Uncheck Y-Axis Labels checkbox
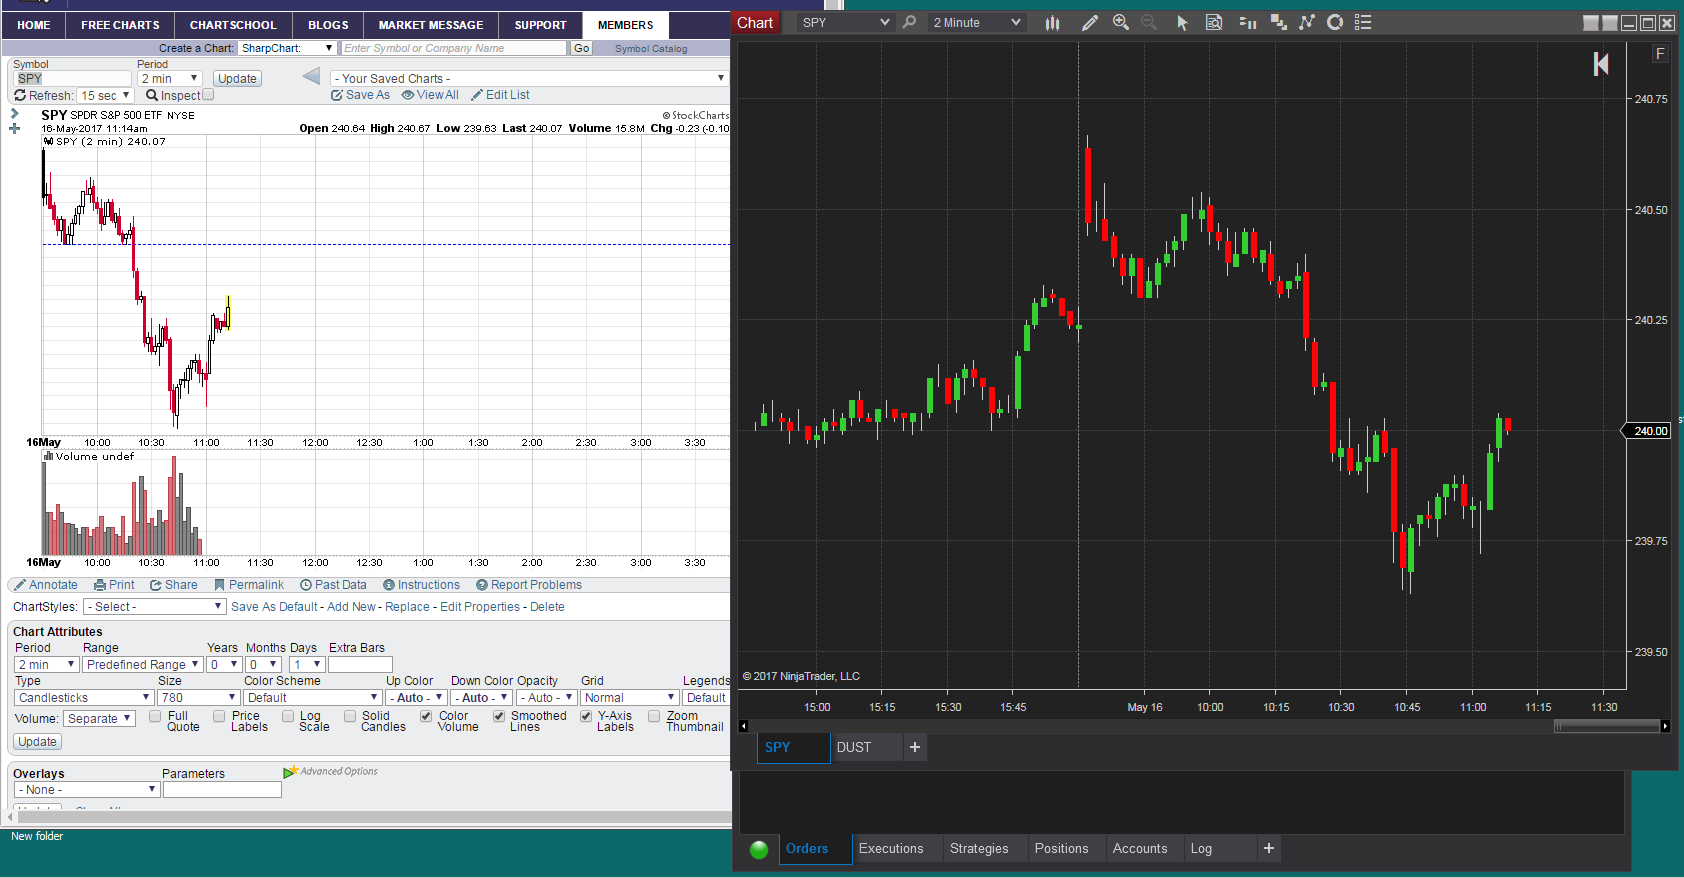 click(586, 716)
